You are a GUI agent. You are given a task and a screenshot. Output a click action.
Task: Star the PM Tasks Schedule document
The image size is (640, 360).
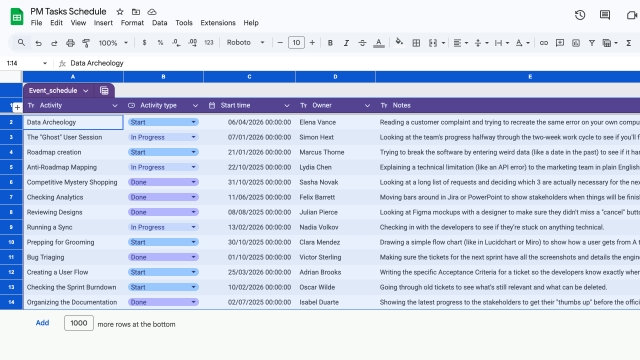pyautogui.click(x=120, y=12)
